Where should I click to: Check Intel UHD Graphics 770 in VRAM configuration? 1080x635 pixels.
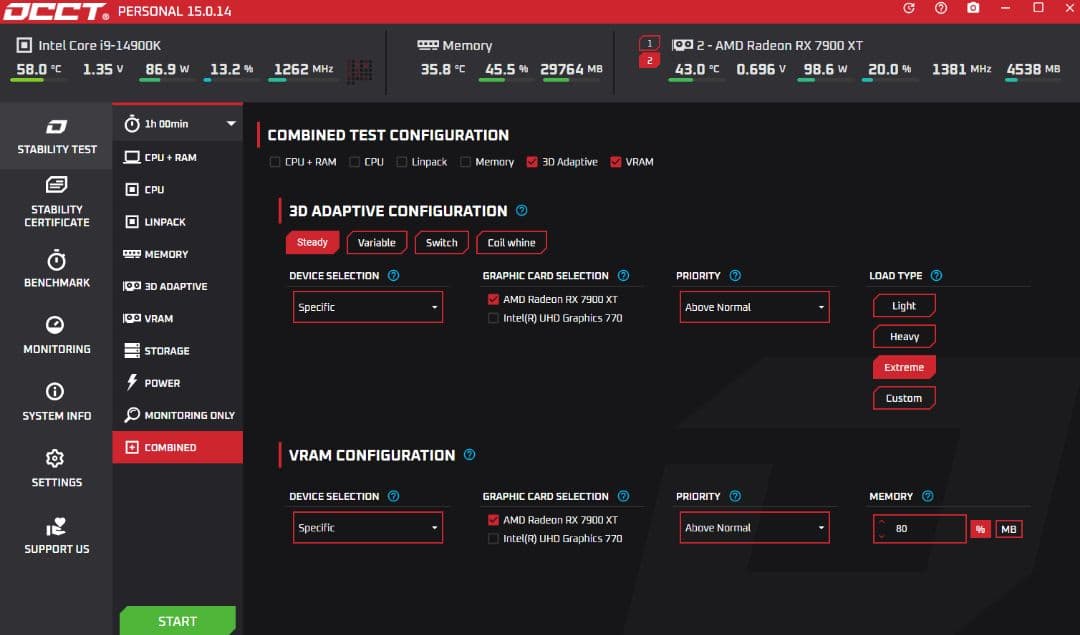pos(493,539)
